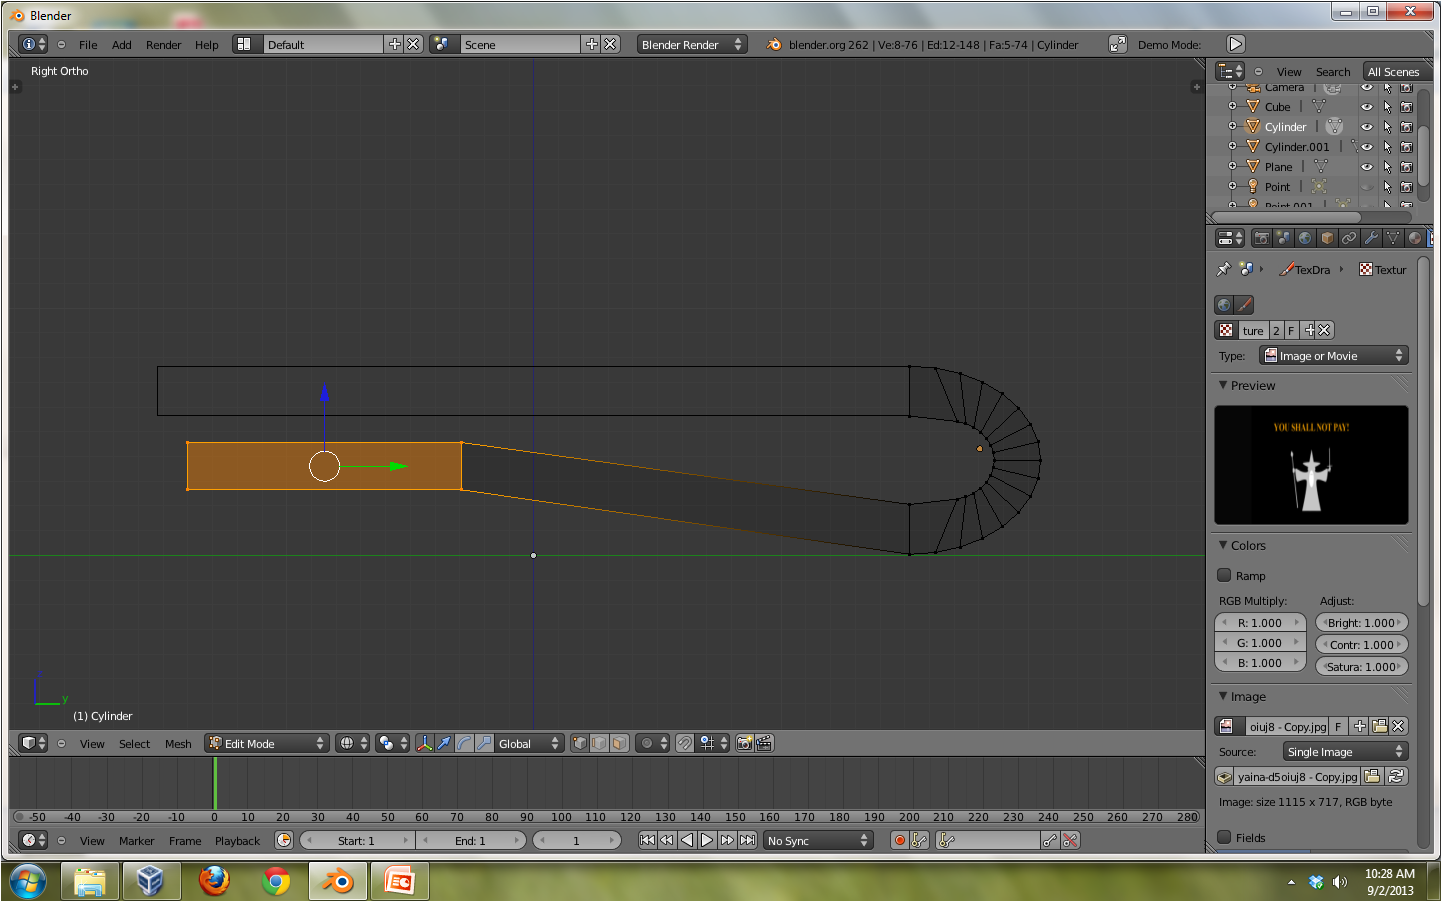Open the No Sync dropdown
The height and width of the screenshot is (902, 1442).
[x=819, y=840]
